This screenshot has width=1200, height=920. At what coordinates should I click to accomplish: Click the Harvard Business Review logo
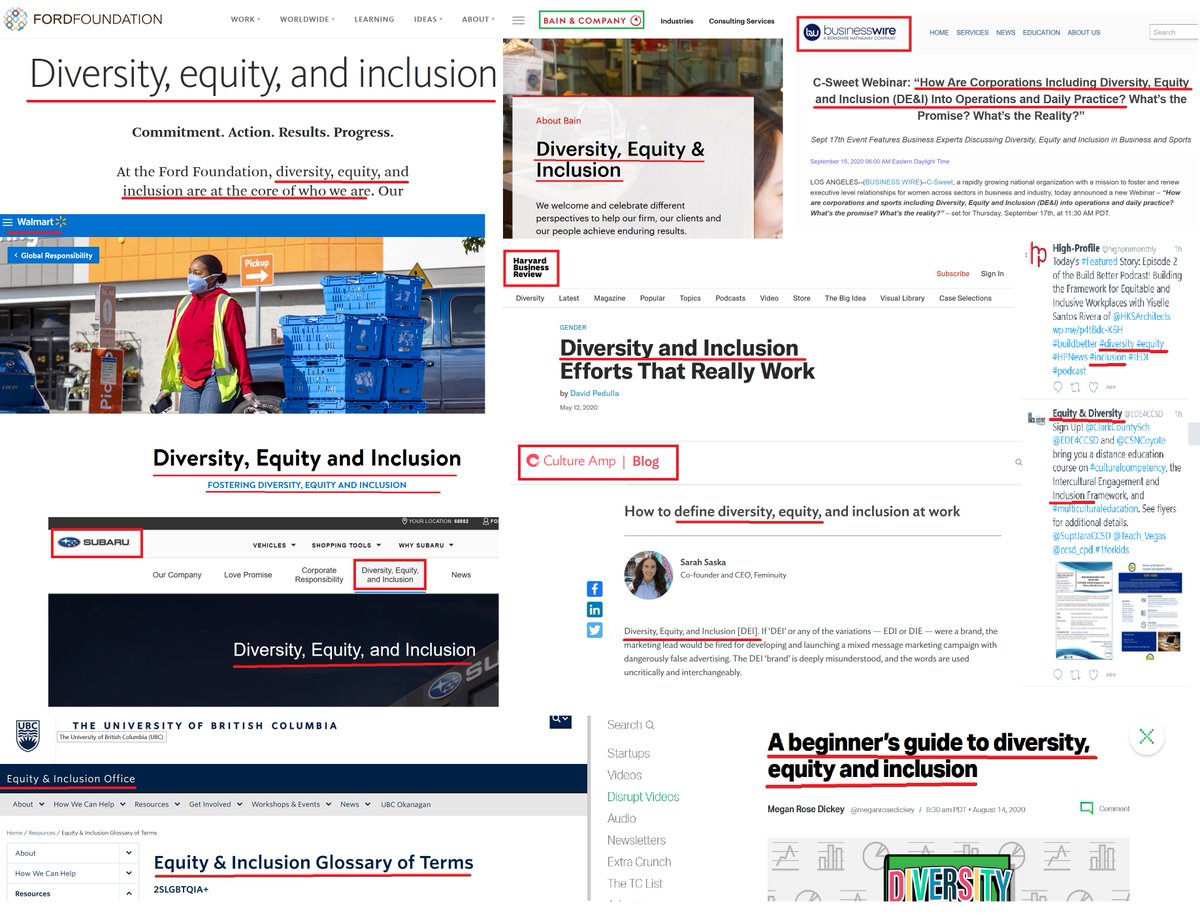pos(530,268)
